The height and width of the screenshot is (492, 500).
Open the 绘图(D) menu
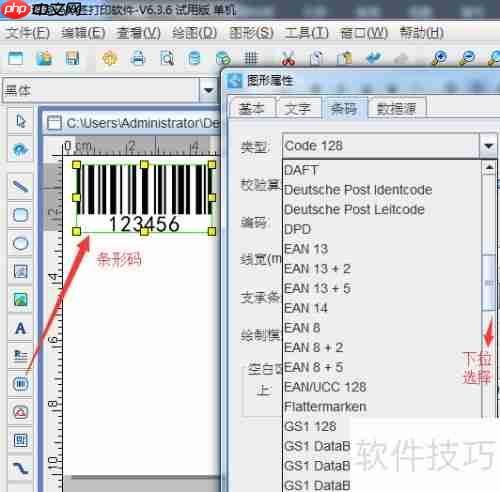[195, 33]
